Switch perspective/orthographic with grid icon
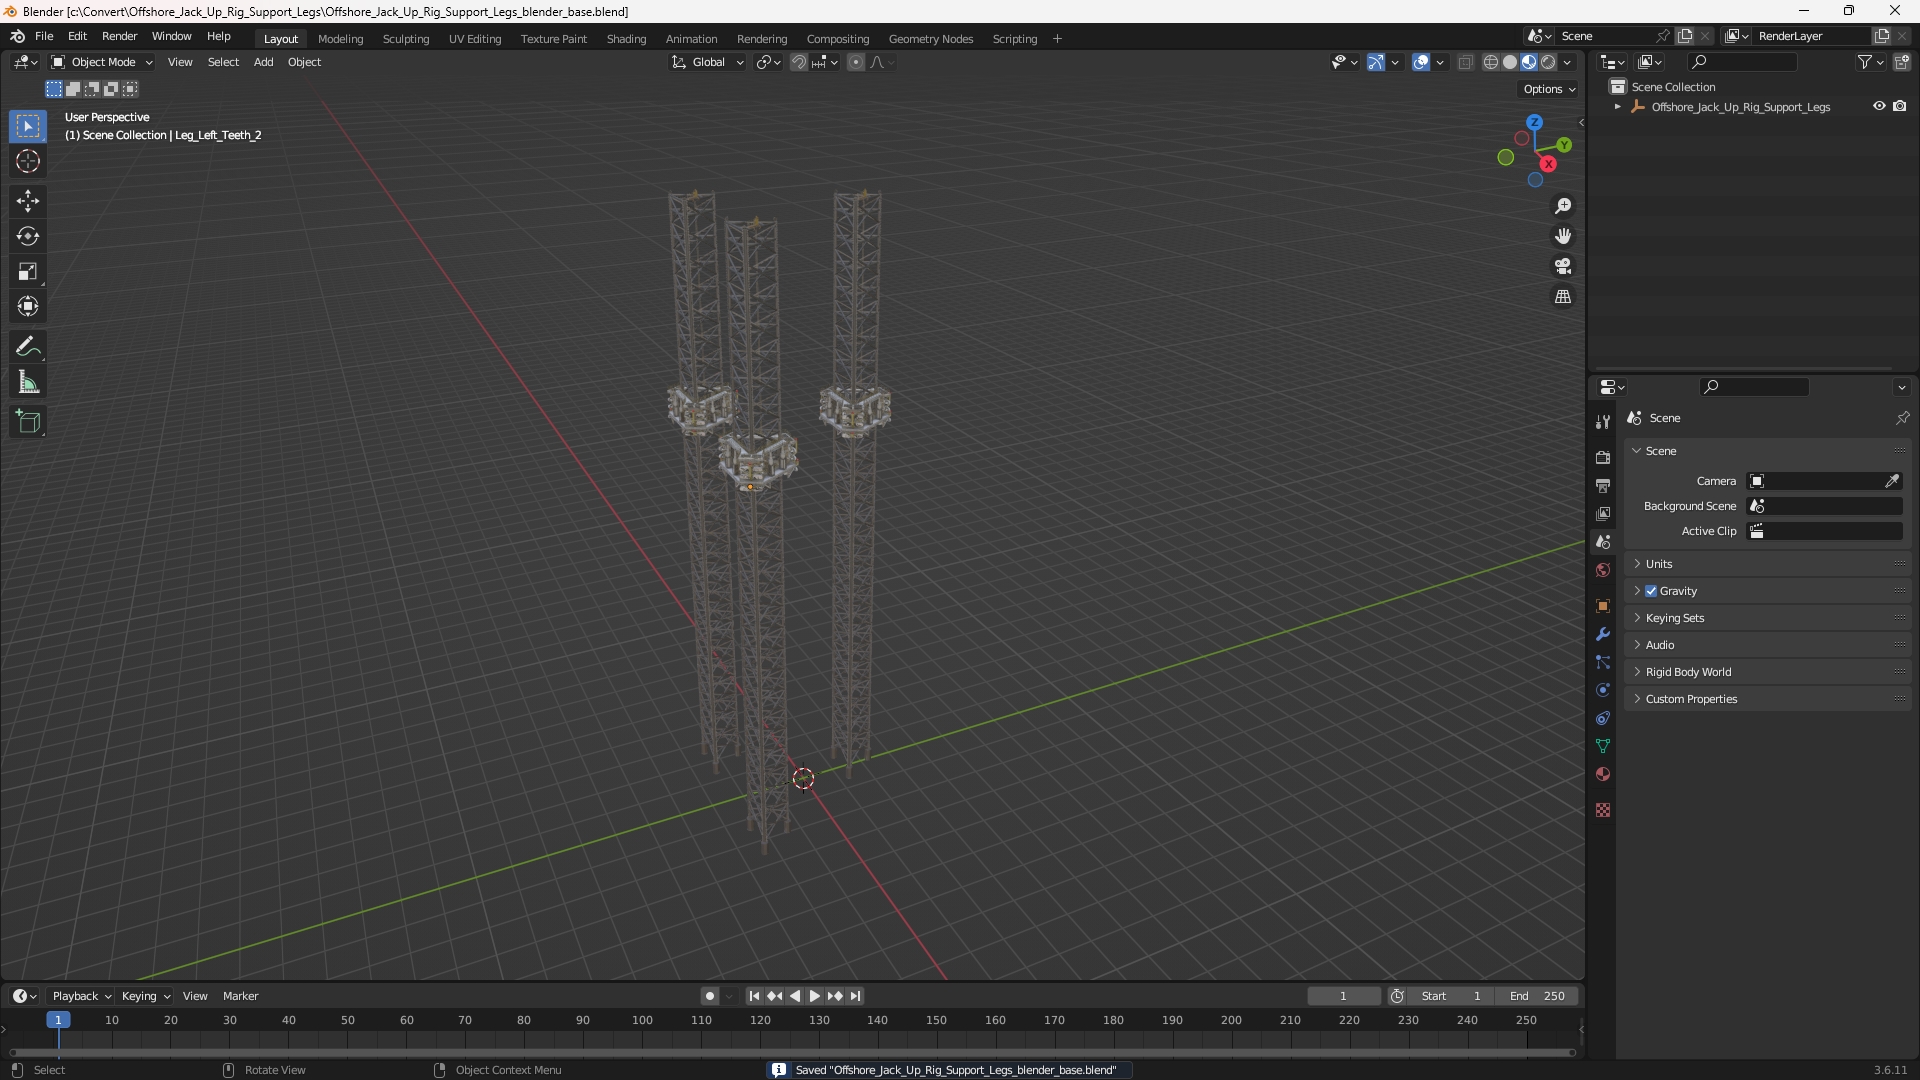This screenshot has height=1080, width=1920. (1563, 297)
